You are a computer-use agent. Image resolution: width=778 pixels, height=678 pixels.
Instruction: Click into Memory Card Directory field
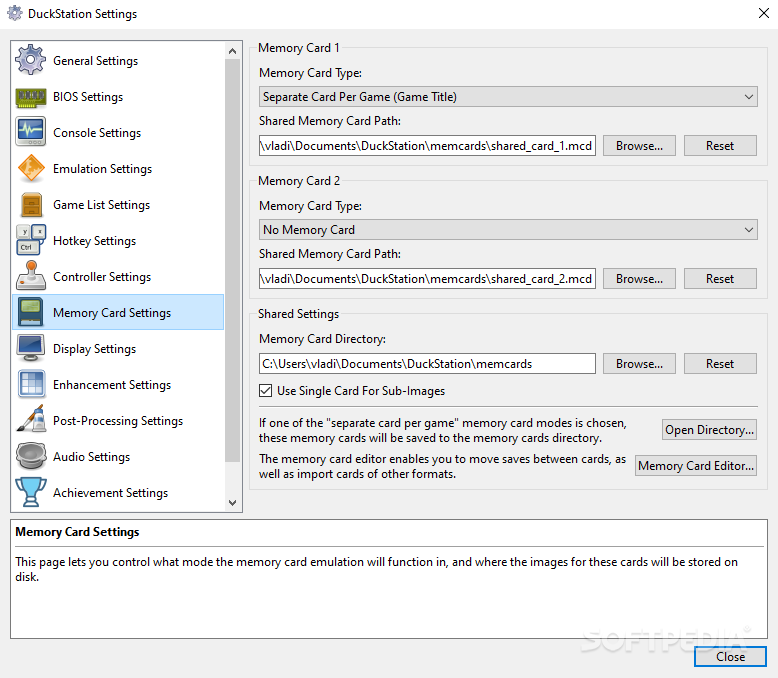(x=427, y=363)
